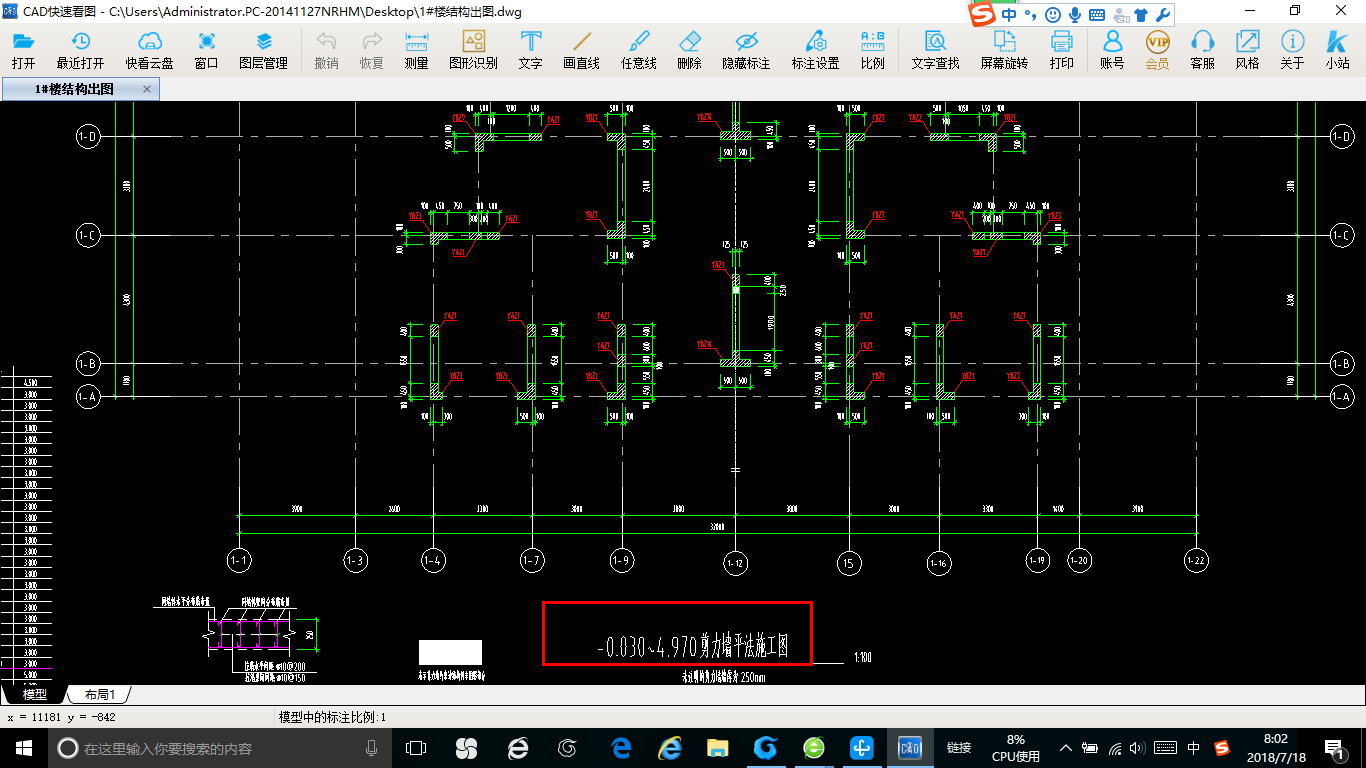Switch to the 模型 model tab
Image resolution: width=1366 pixels, height=768 pixels.
(35, 694)
